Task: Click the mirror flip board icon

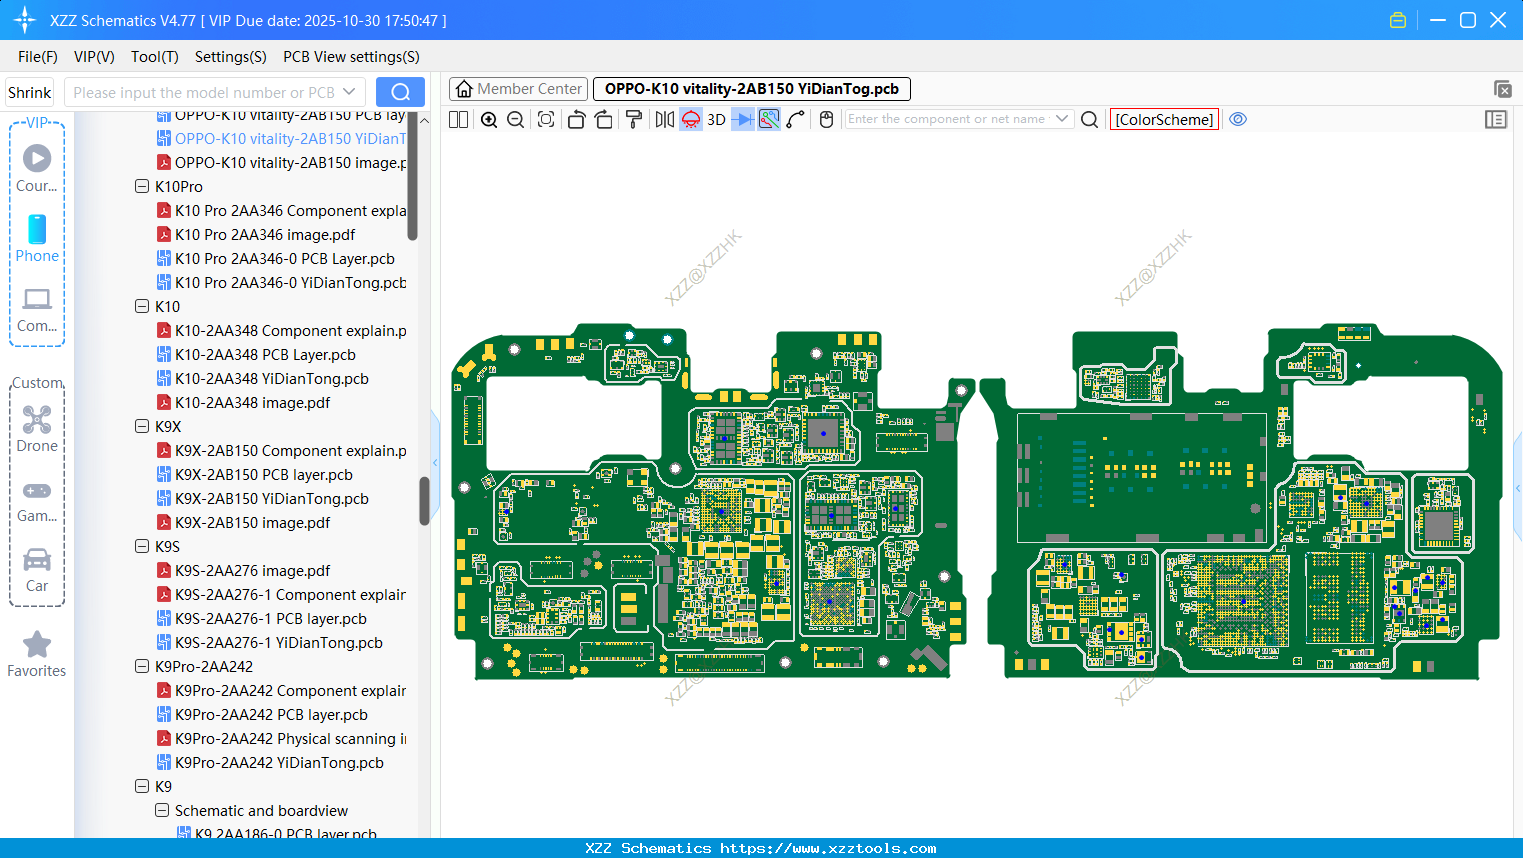Action: pyautogui.click(x=664, y=120)
